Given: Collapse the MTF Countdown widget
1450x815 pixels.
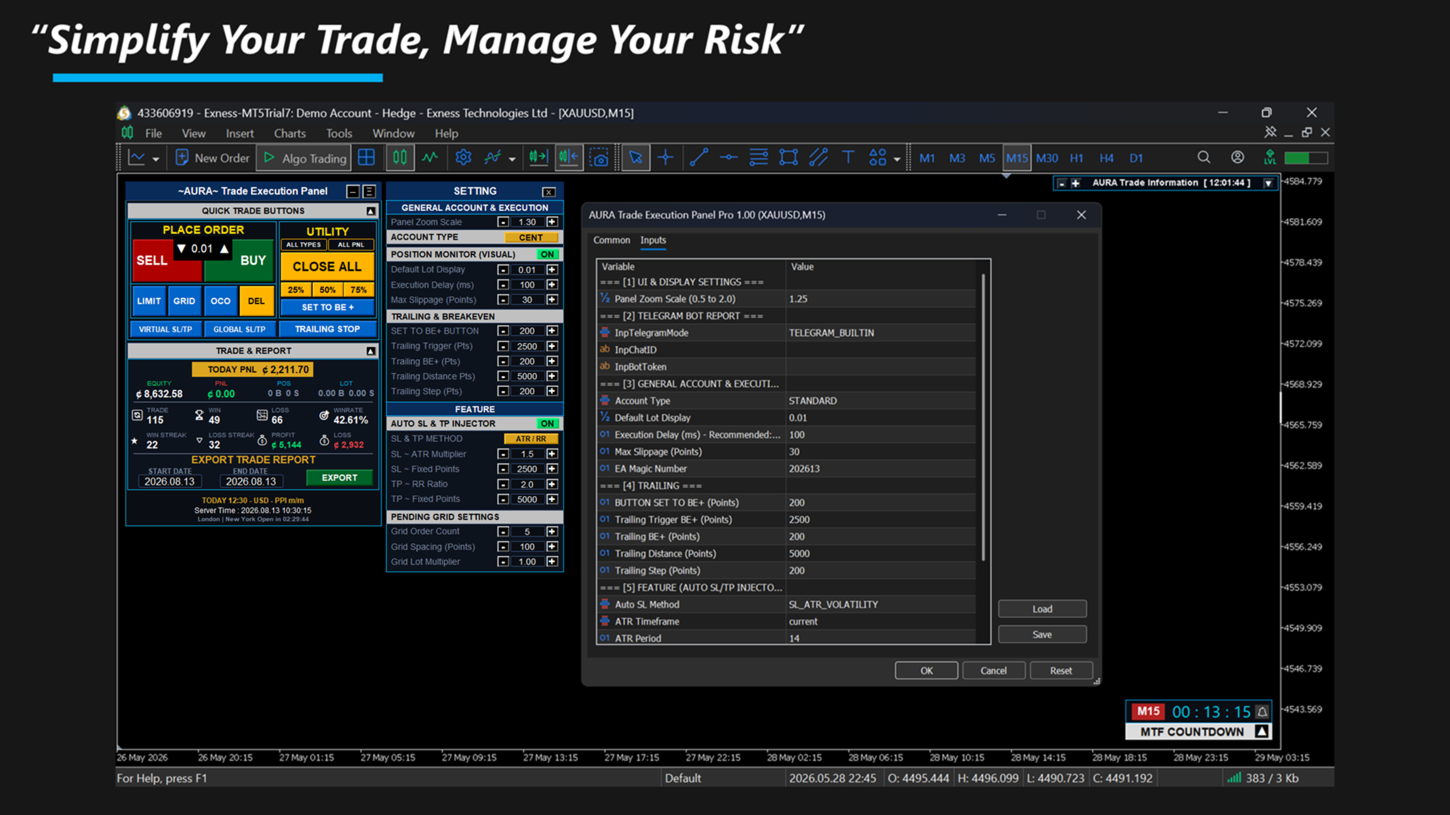Looking at the screenshot, I should pos(1262,732).
